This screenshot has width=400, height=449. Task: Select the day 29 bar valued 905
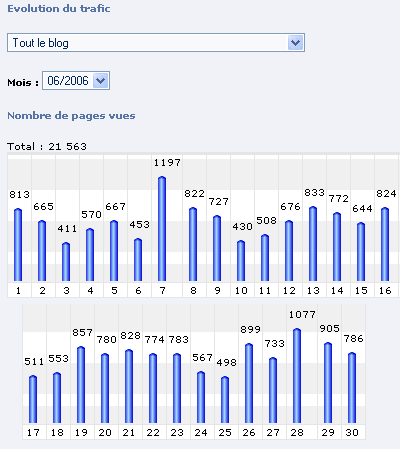[328, 383]
